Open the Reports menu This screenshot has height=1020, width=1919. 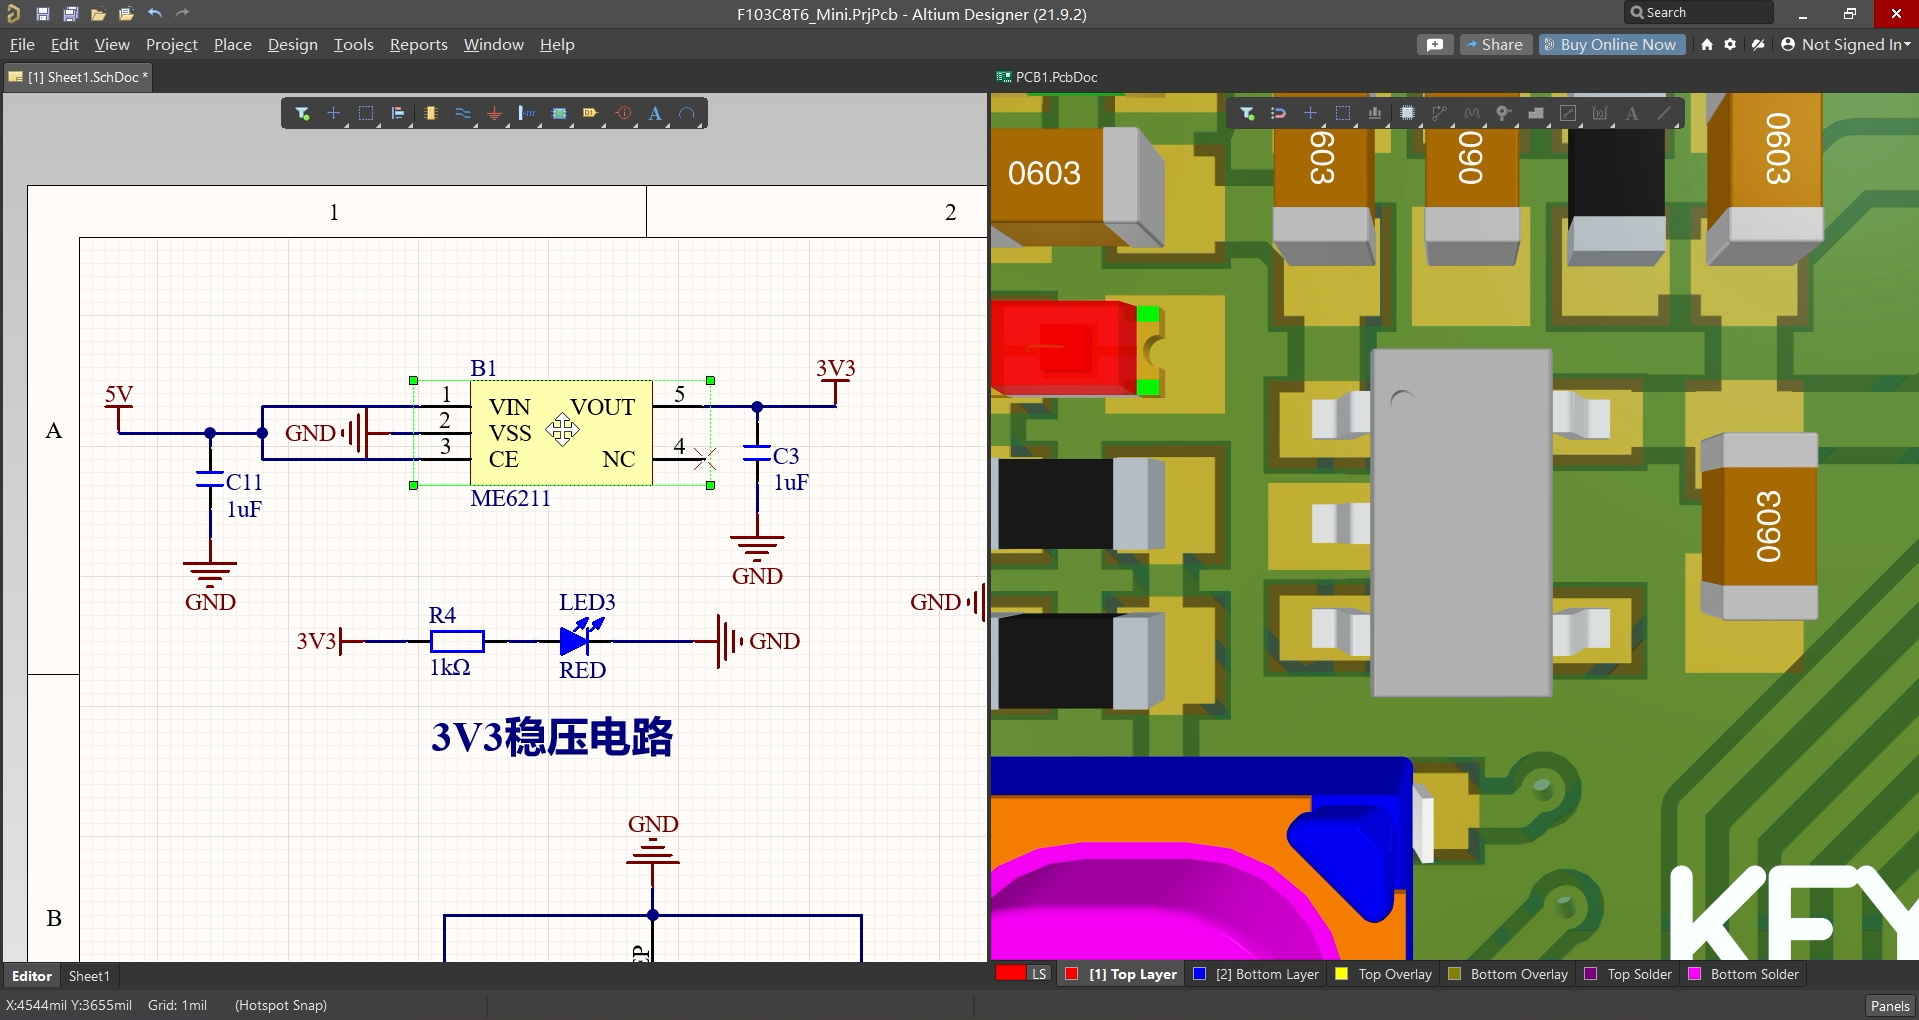[419, 44]
